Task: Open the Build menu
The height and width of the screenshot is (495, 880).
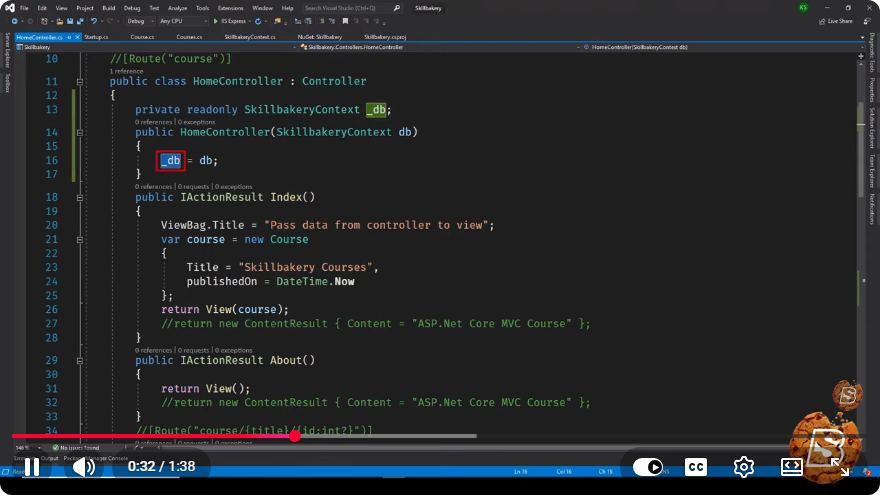Action: [x=109, y=8]
